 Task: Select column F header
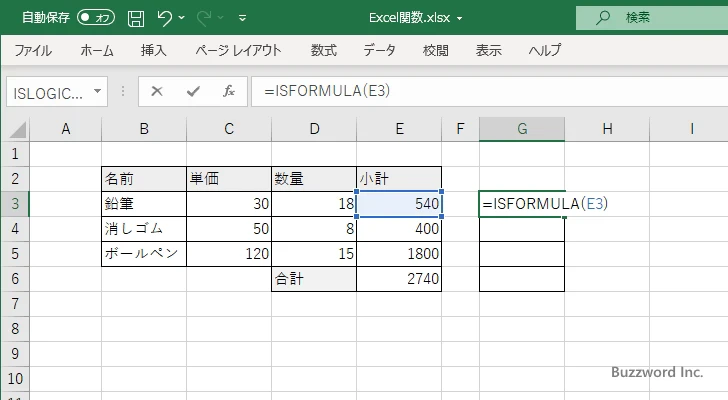460,129
